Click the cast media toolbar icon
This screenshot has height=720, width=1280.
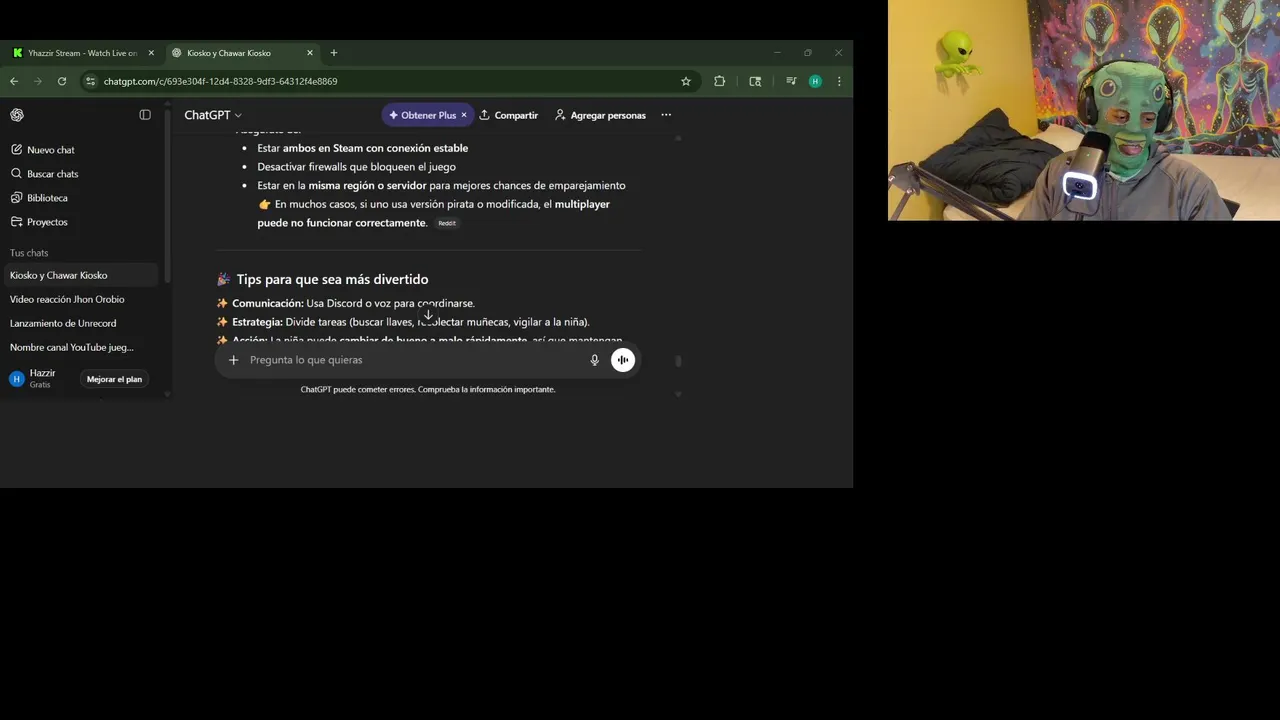tap(755, 81)
